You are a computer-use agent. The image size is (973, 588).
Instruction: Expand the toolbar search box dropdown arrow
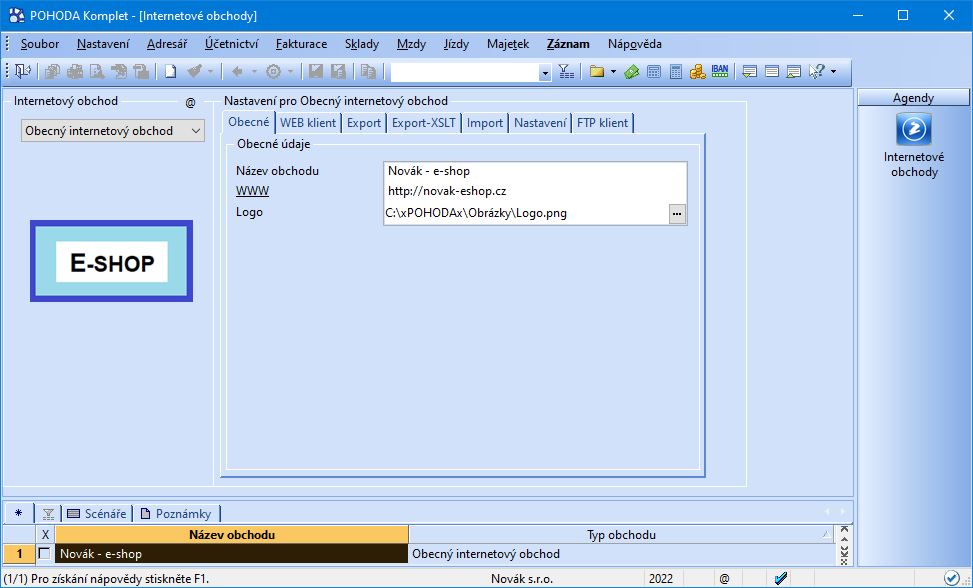545,73
